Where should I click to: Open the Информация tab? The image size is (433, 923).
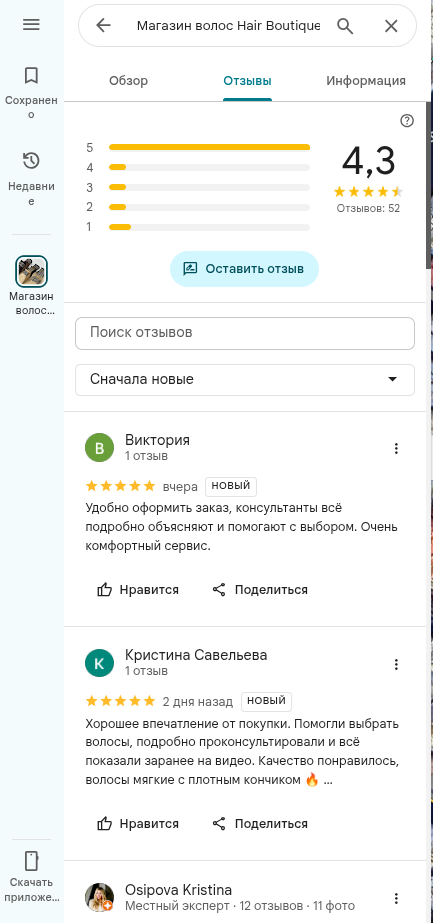click(366, 81)
